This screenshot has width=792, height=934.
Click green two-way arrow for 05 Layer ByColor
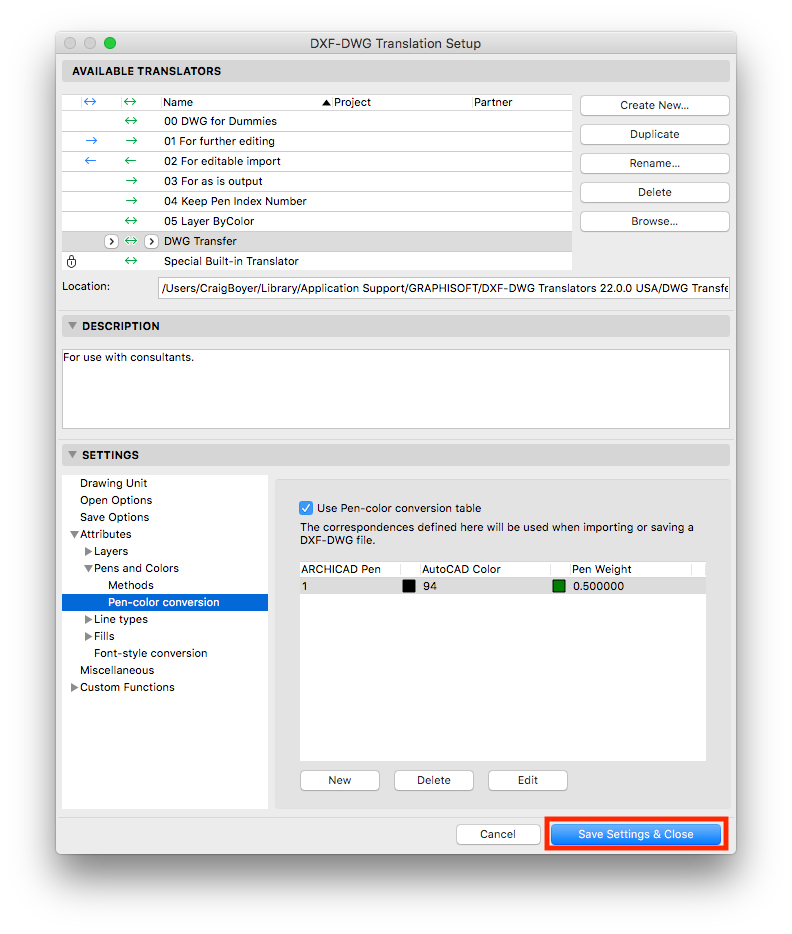(x=130, y=221)
